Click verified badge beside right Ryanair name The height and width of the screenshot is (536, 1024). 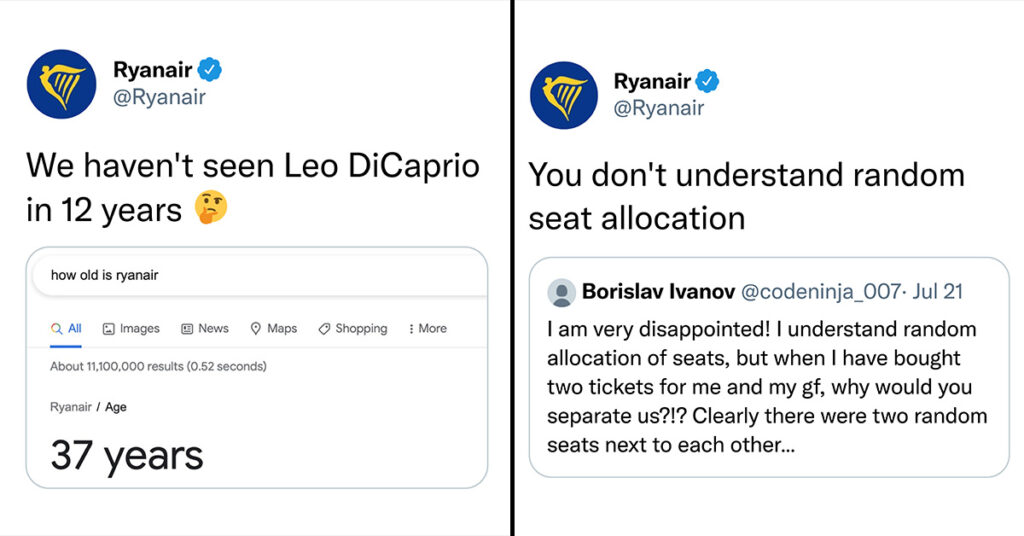coord(707,81)
